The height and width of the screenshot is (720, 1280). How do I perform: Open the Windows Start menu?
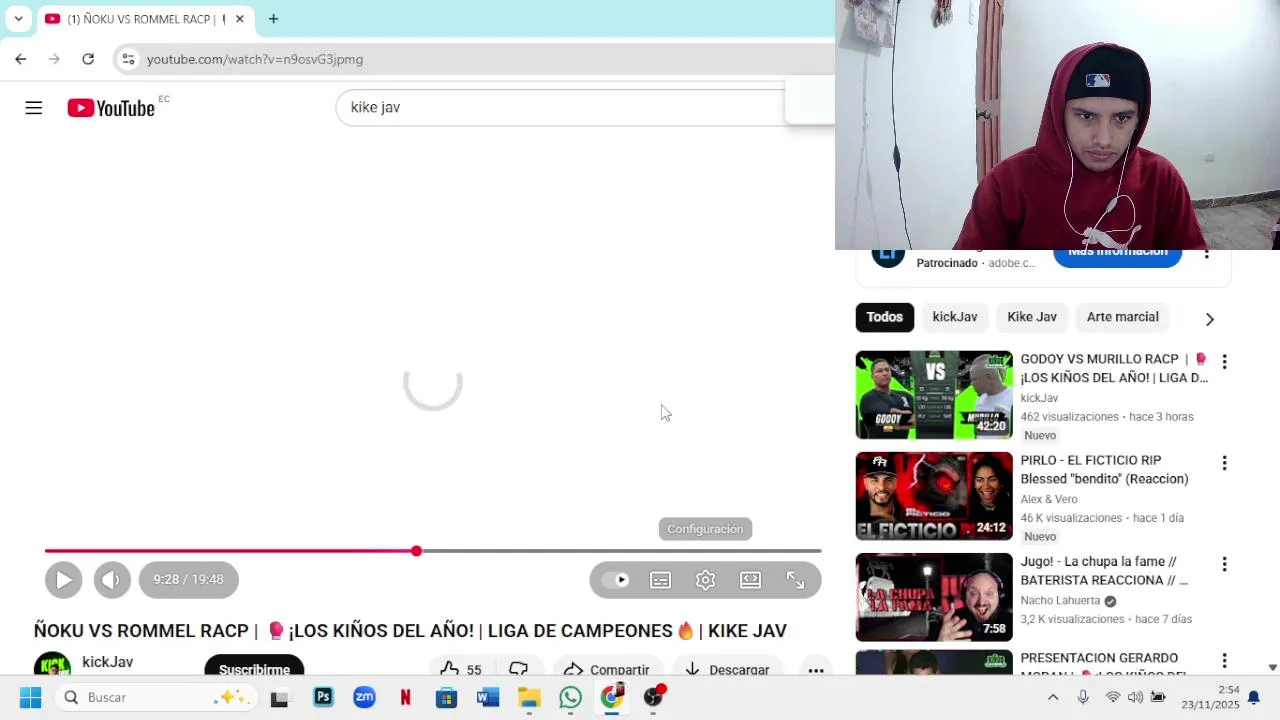tap(30, 697)
